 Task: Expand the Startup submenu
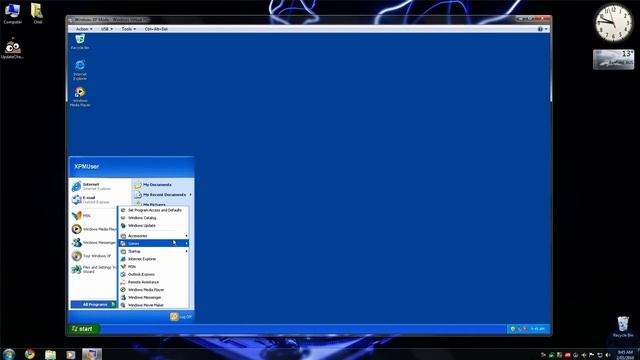click(x=153, y=251)
